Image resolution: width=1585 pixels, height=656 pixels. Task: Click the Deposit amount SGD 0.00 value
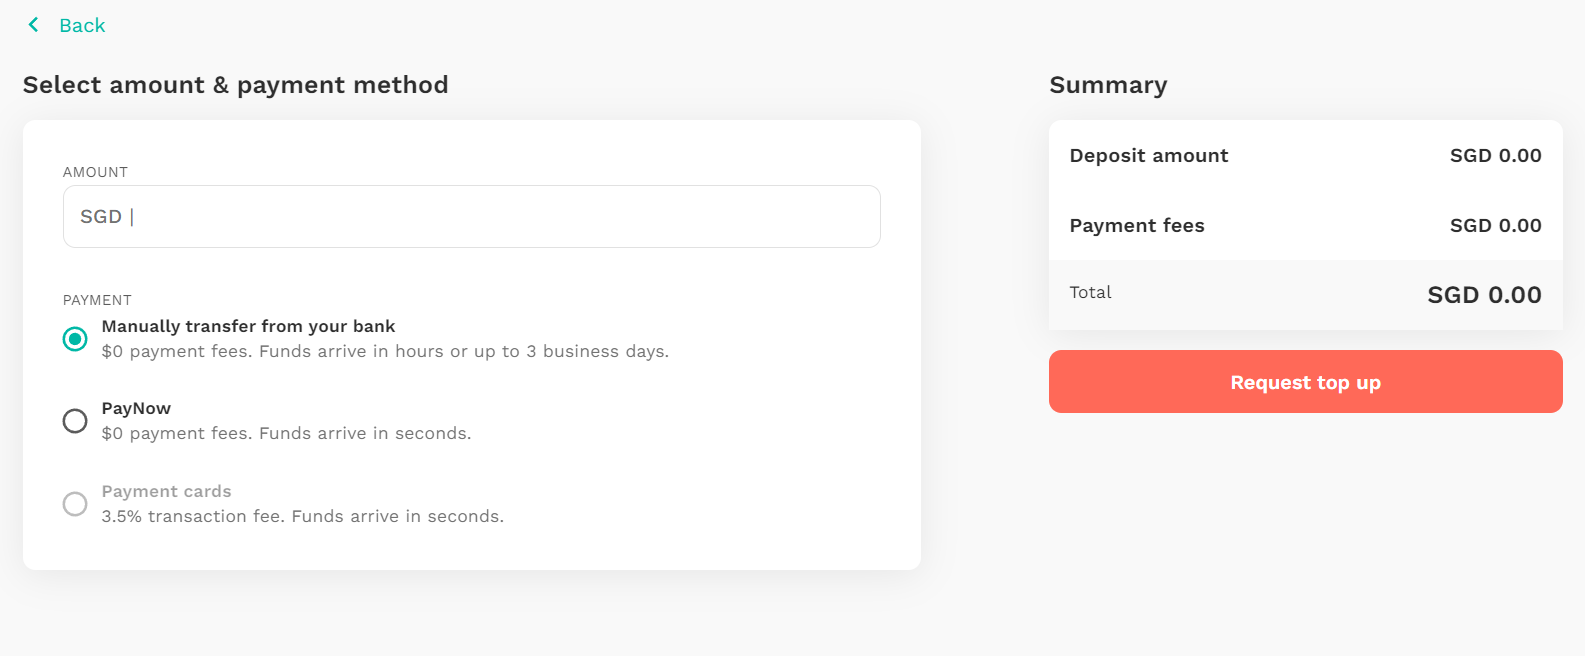[1496, 155]
